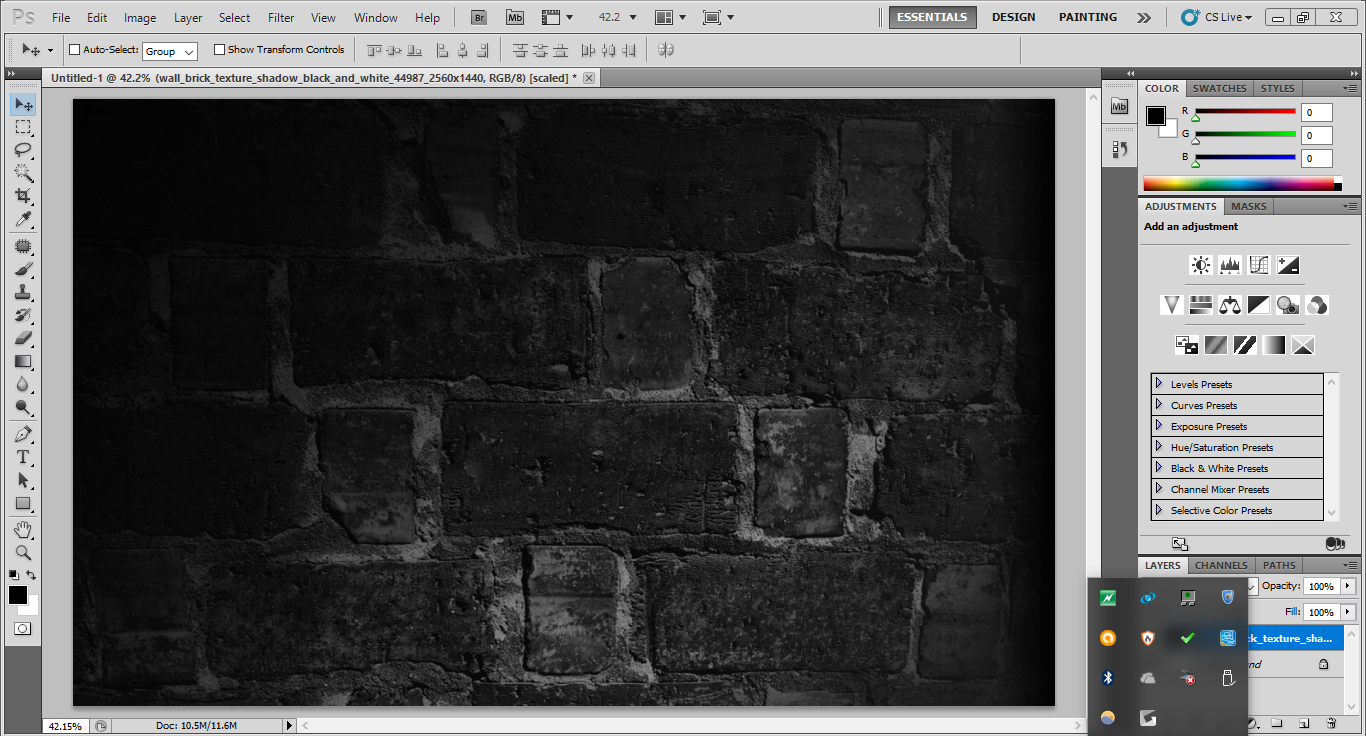Click the green checkmark tray icon
This screenshot has height=736, width=1366.
pyautogui.click(x=1187, y=638)
